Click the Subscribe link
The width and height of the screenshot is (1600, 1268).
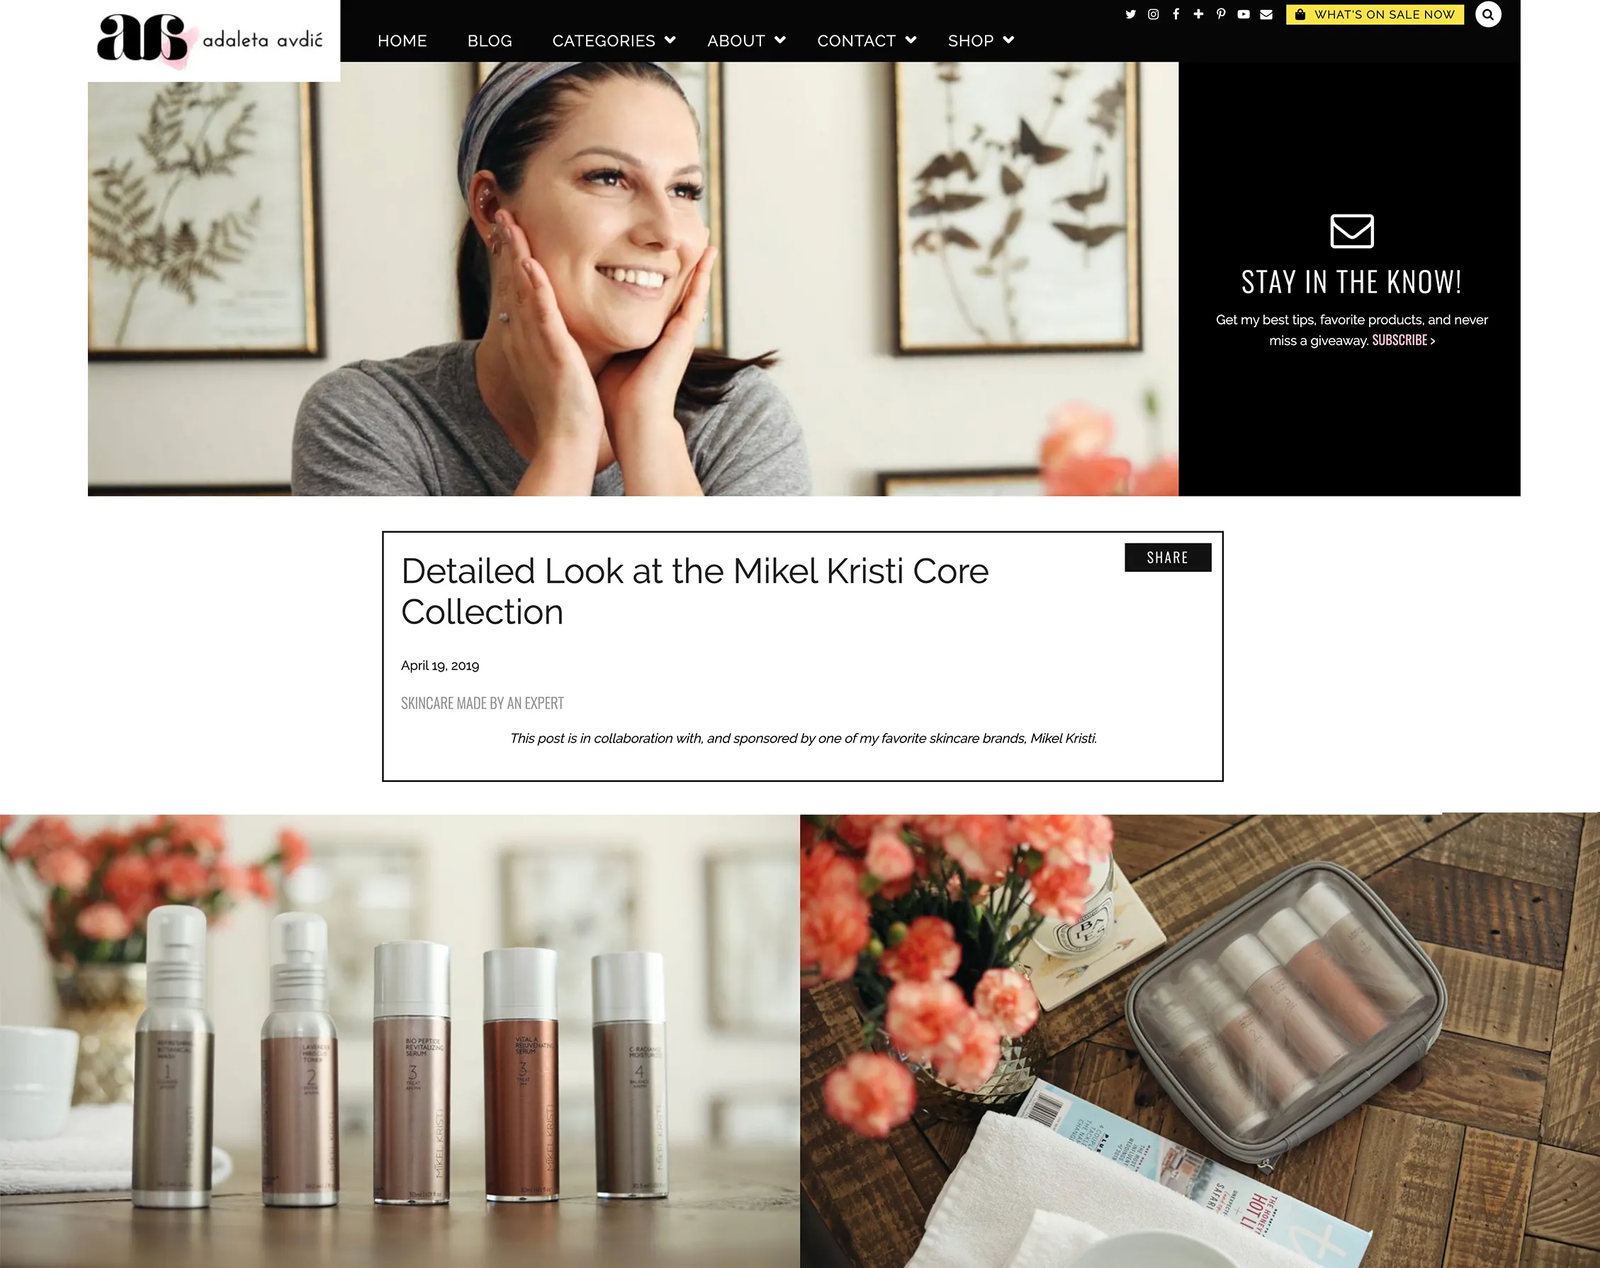pyautogui.click(x=1403, y=341)
